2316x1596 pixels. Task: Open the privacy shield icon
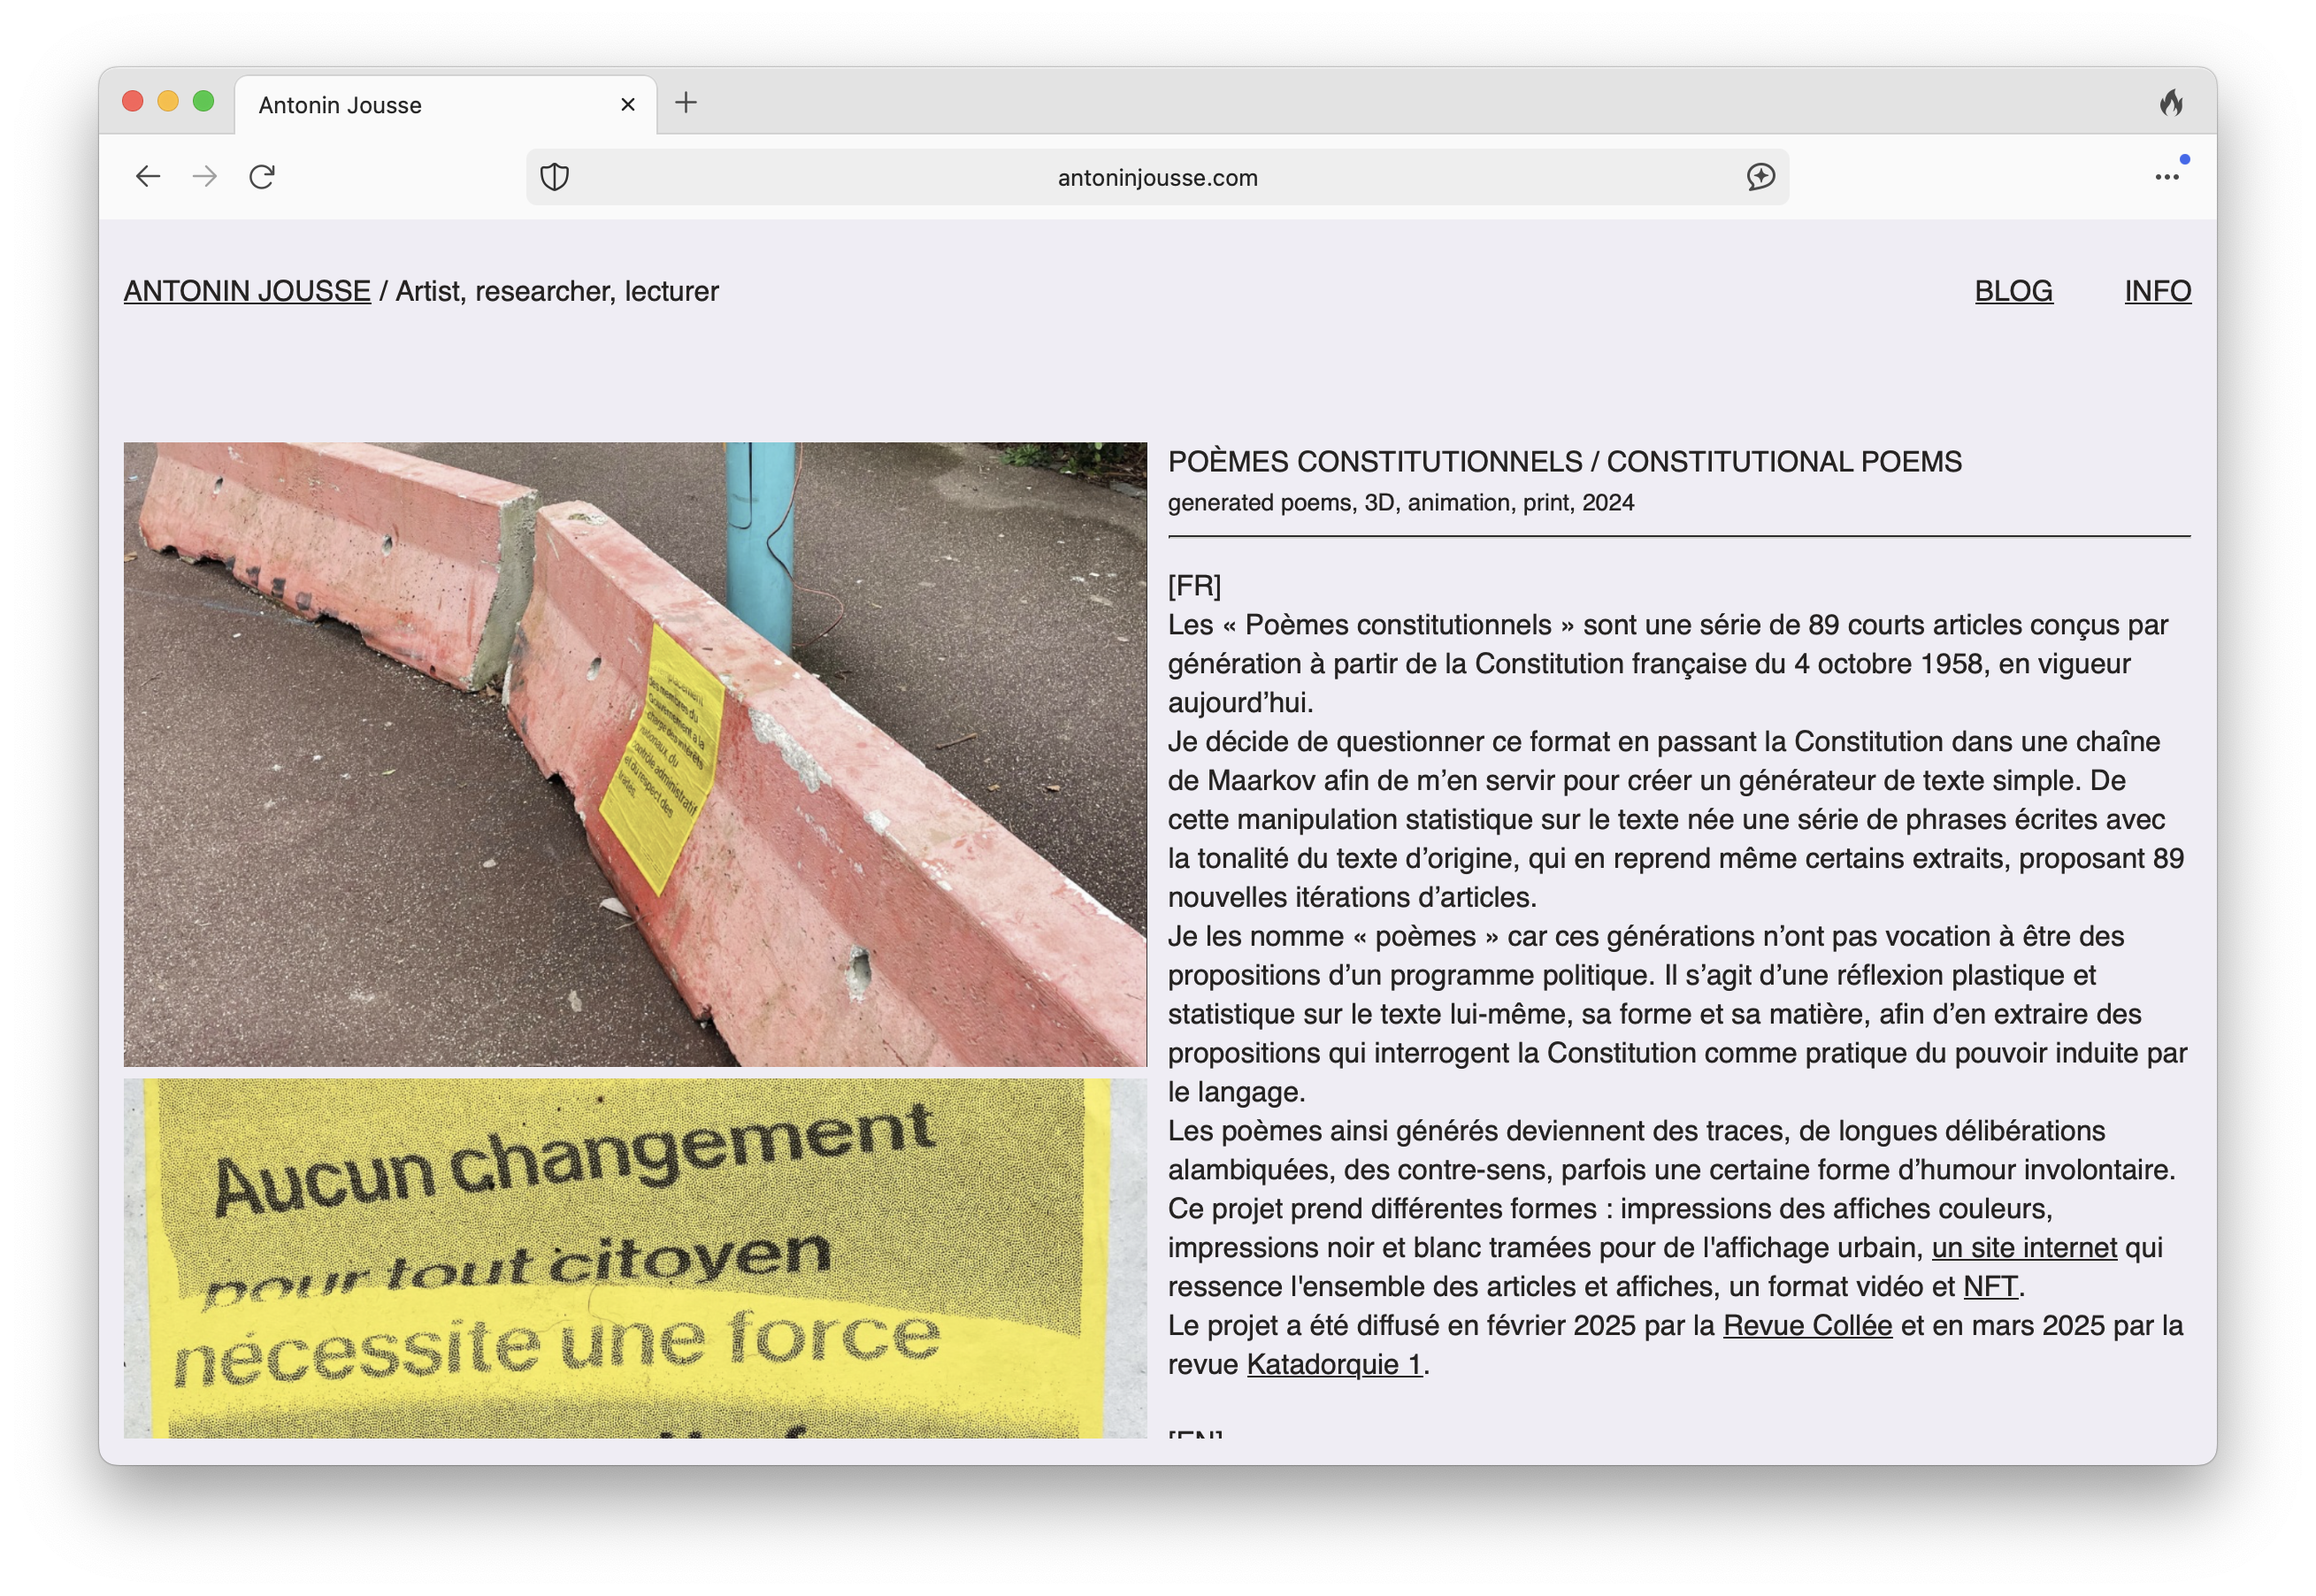[x=555, y=177]
